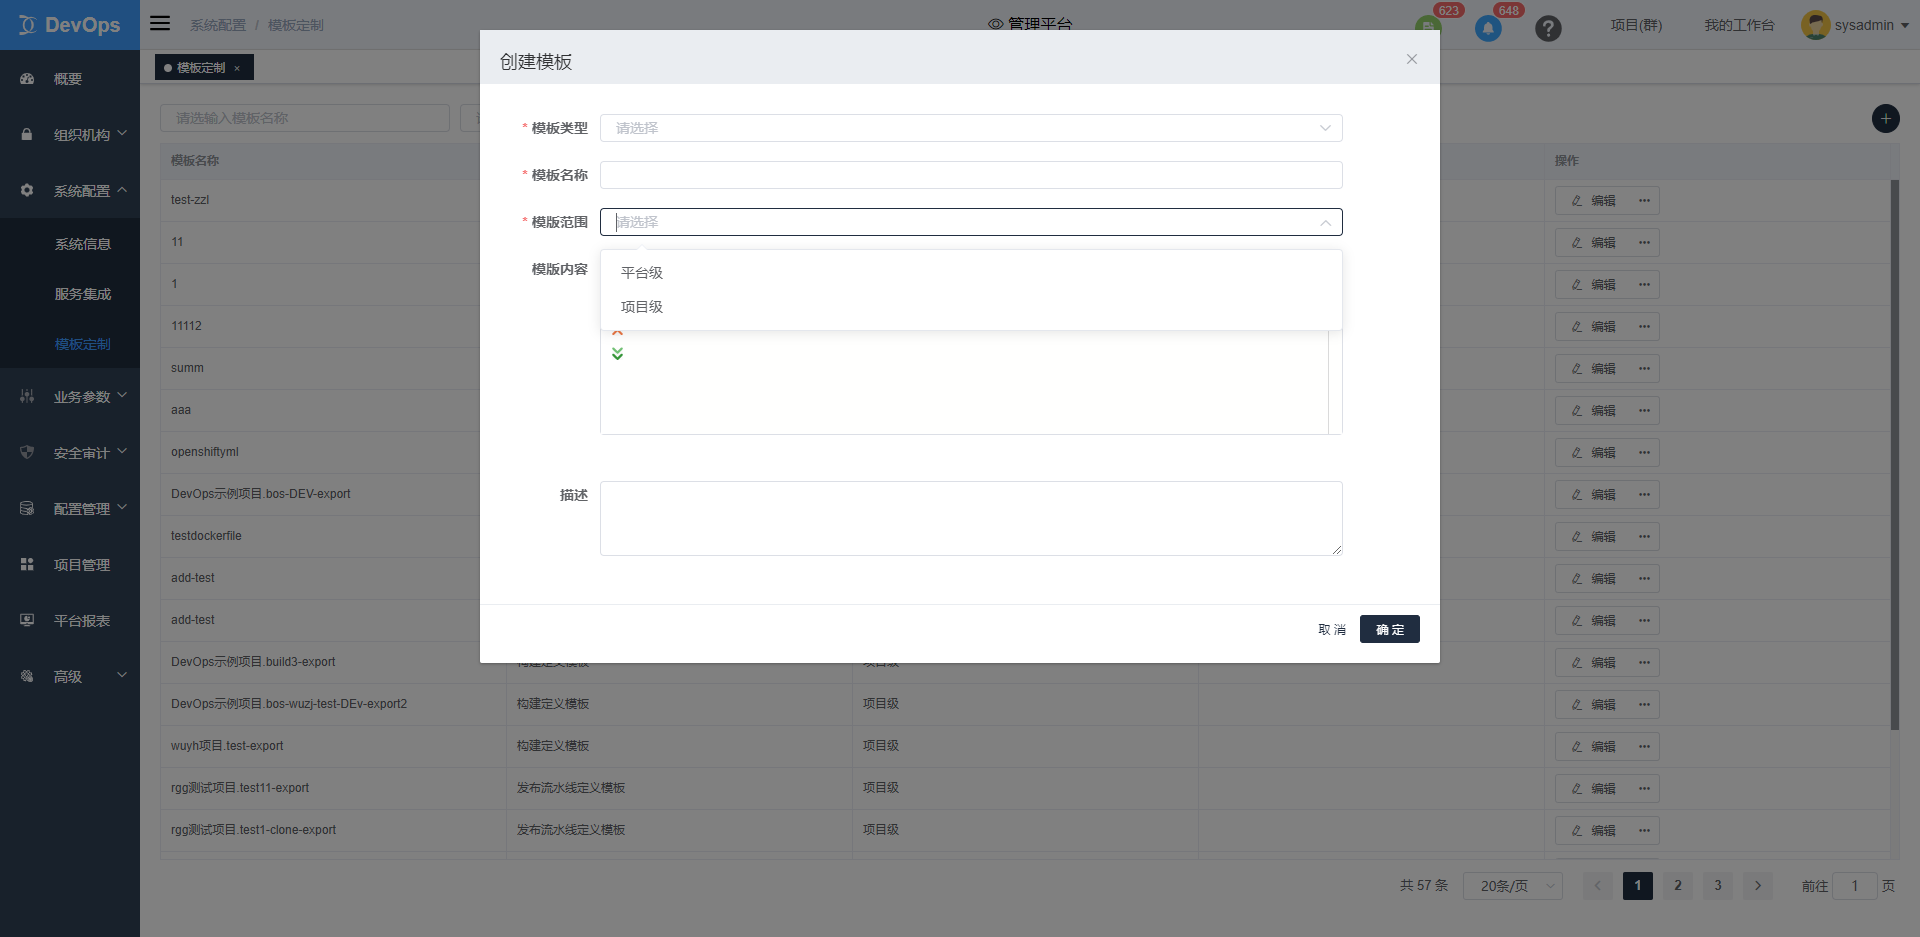Select 项目级 from the scope list
This screenshot has height=937, width=1920.
click(x=971, y=307)
